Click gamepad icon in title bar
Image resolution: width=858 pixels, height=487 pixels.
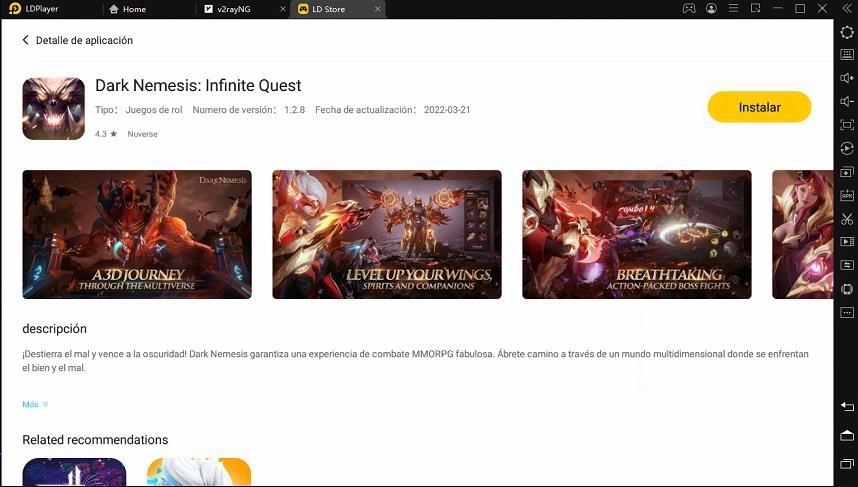[689, 8]
